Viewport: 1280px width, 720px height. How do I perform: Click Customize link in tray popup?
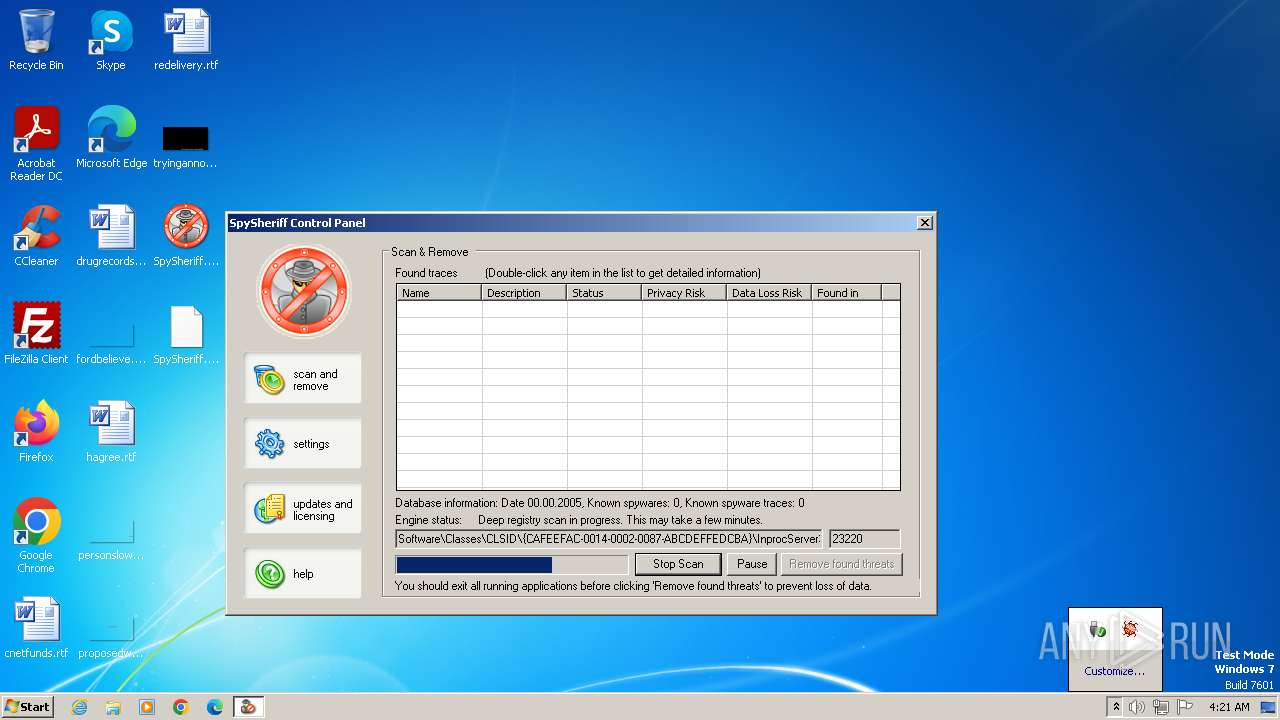pyautogui.click(x=1114, y=671)
